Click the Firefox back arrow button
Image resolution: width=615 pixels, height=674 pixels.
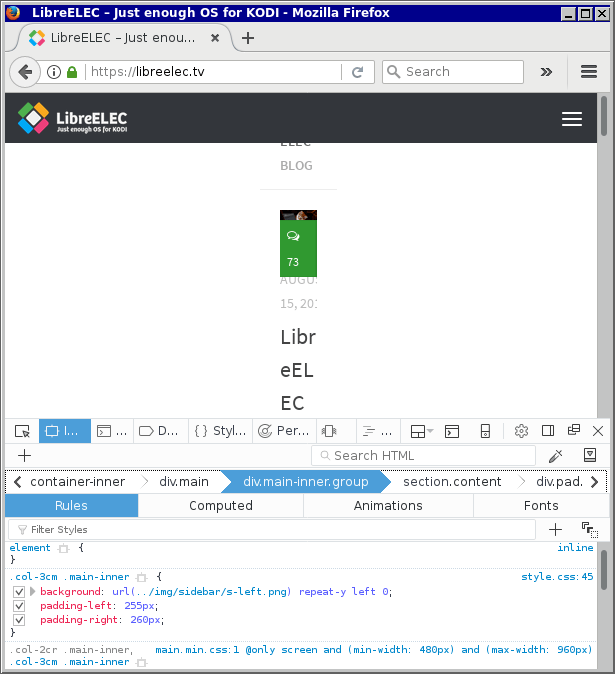26,72
